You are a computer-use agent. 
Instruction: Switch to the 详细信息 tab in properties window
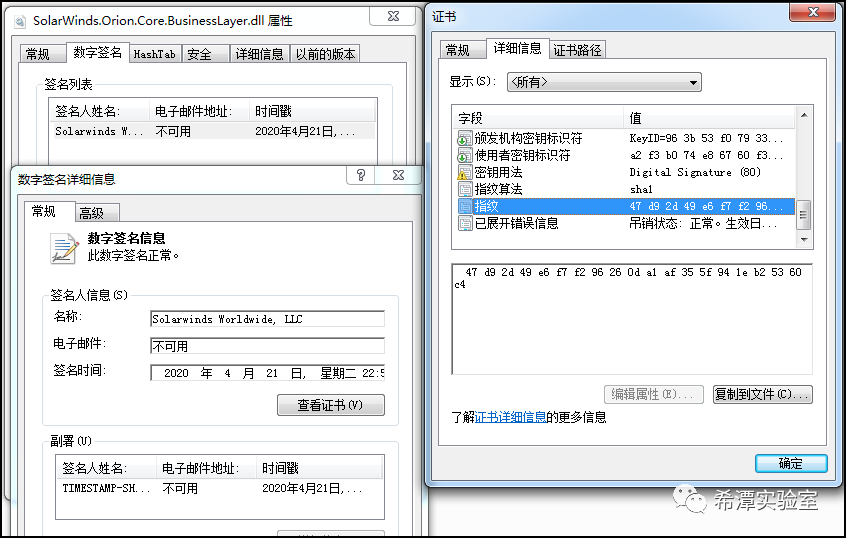click(260, 54)
